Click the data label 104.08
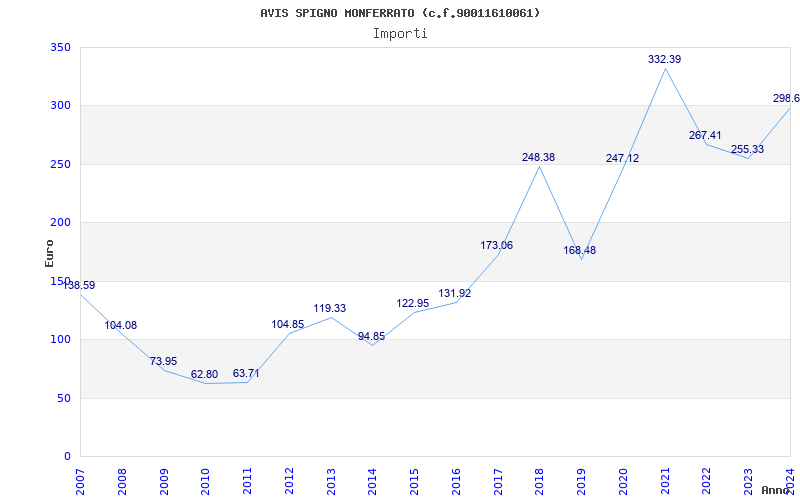The image size is (800, 500). 121,326
